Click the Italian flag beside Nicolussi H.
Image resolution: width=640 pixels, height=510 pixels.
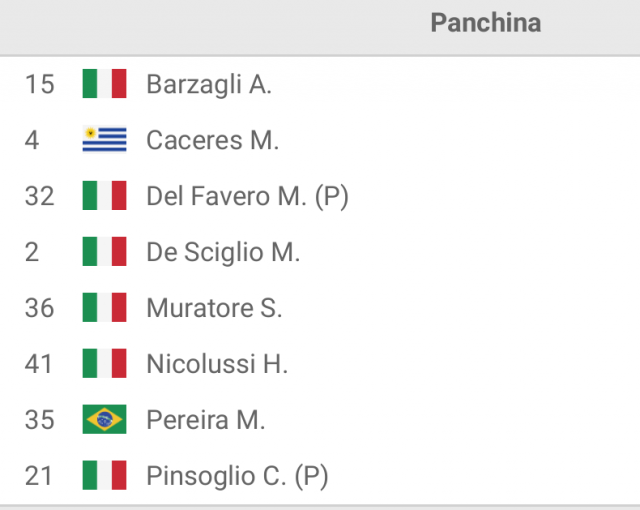pyautogui.click(x=104, y=363)
